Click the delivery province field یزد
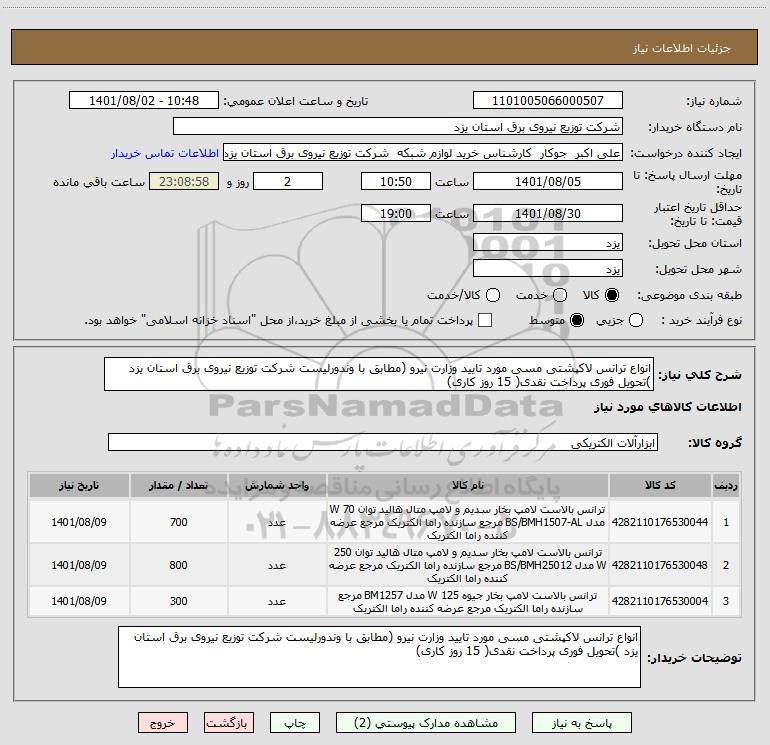Screen dimensions: 770x745 pos(548,243)
